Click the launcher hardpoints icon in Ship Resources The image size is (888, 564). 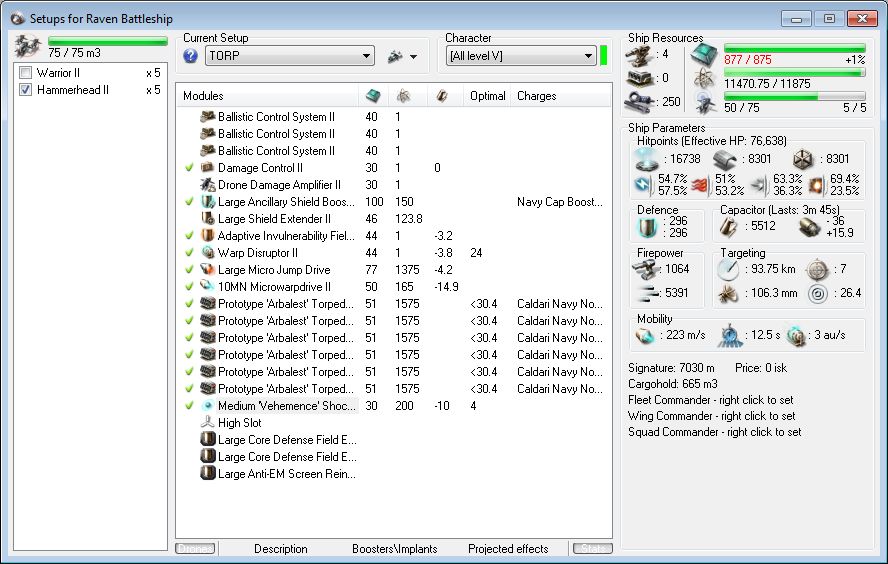640,78
